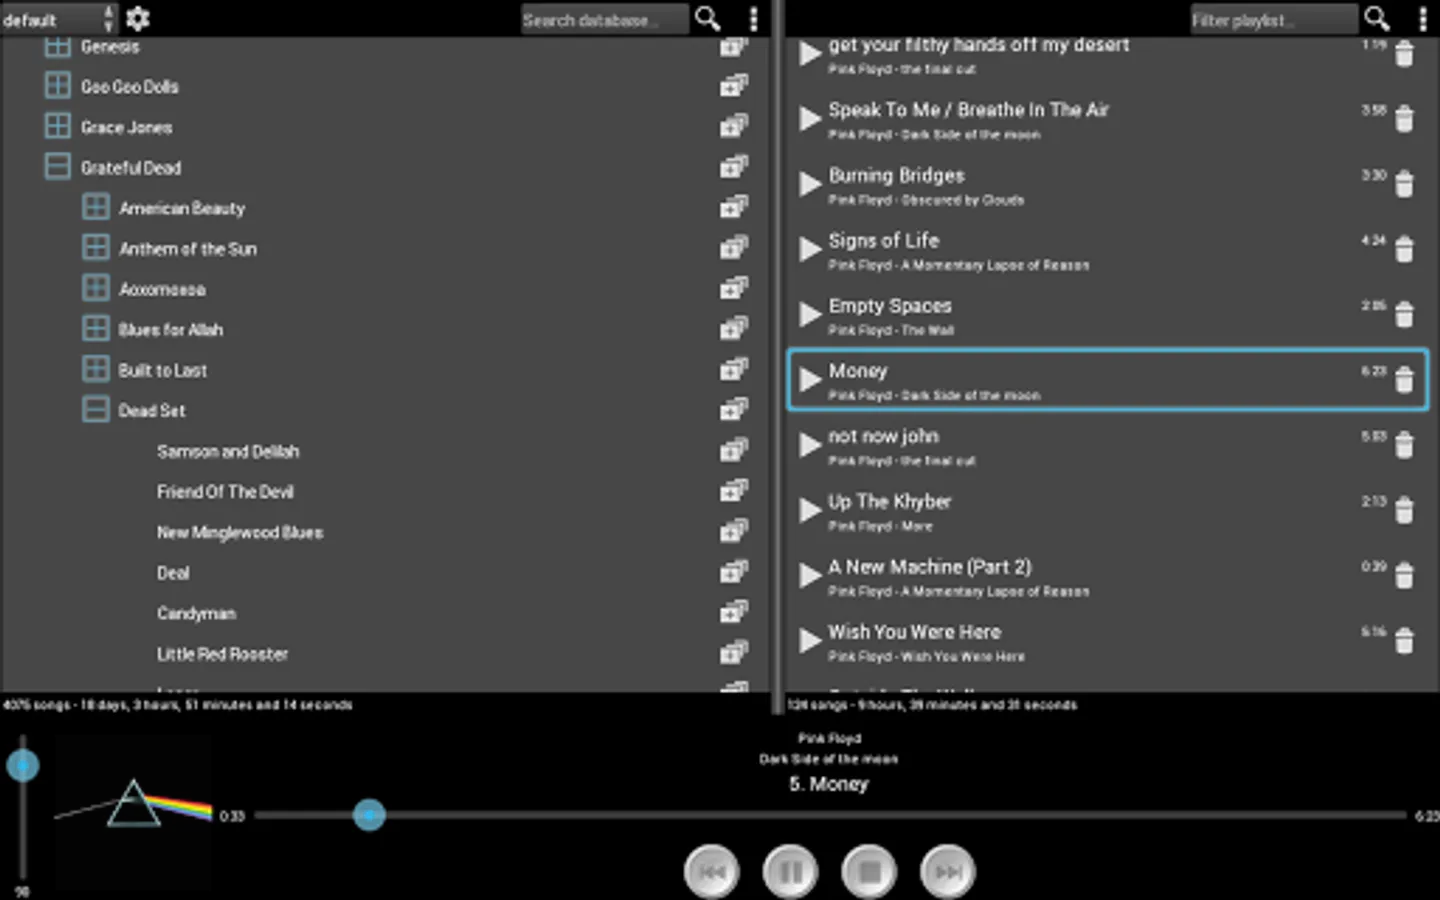Image resolution: width=1440 pixels, height=900 pixels.
Task: Play Up The Khyber track
Action: (x=810, y=510)
